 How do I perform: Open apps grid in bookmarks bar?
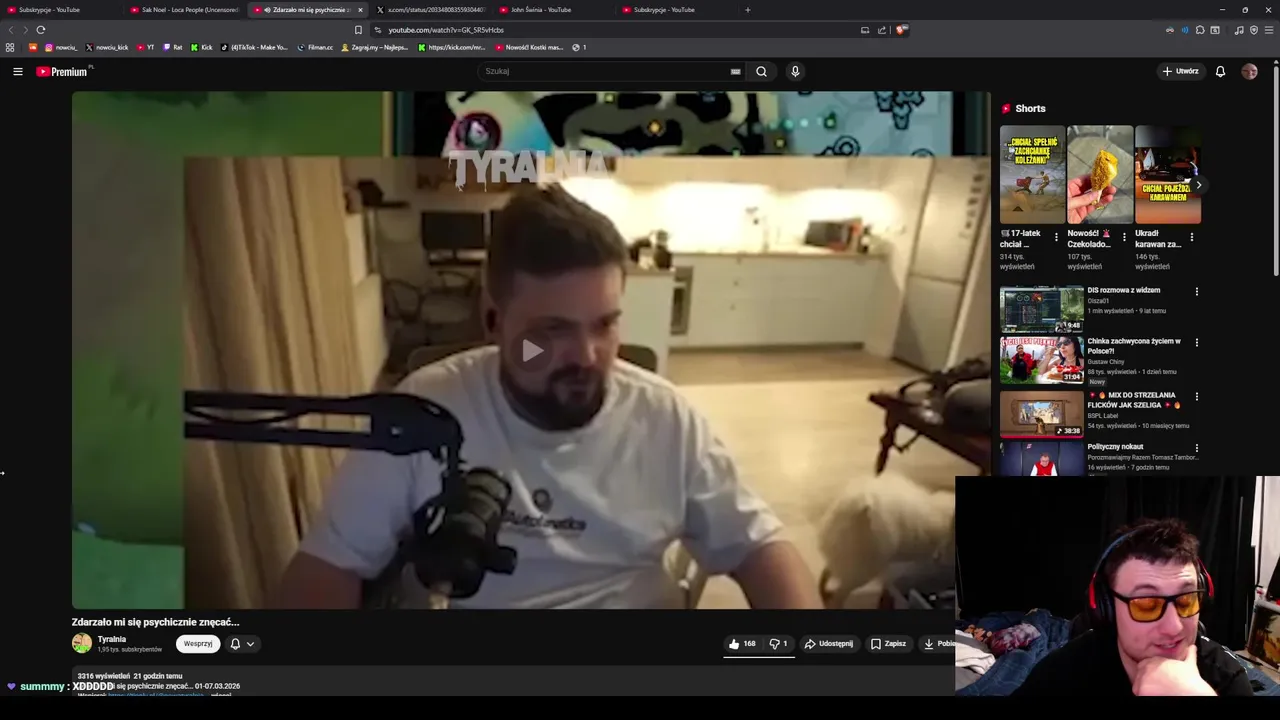pos(10,47)
